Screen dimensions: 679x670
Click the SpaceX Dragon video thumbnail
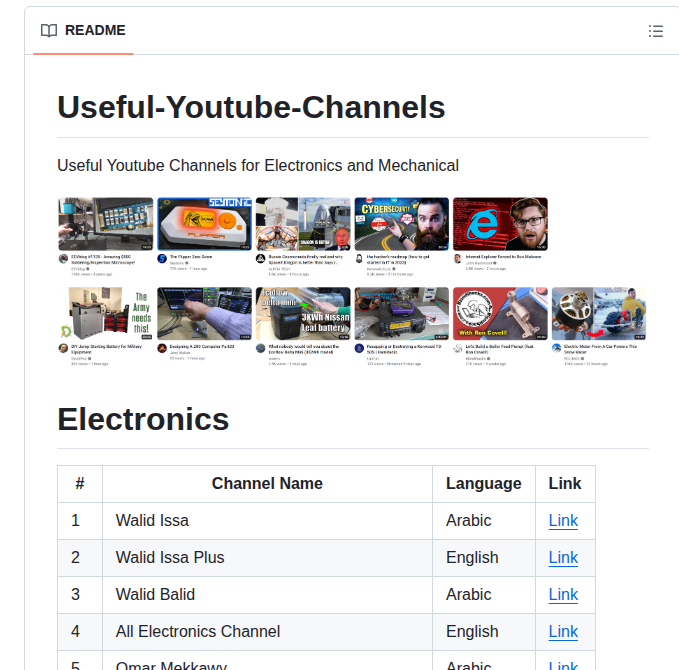(x=303, y=224)
